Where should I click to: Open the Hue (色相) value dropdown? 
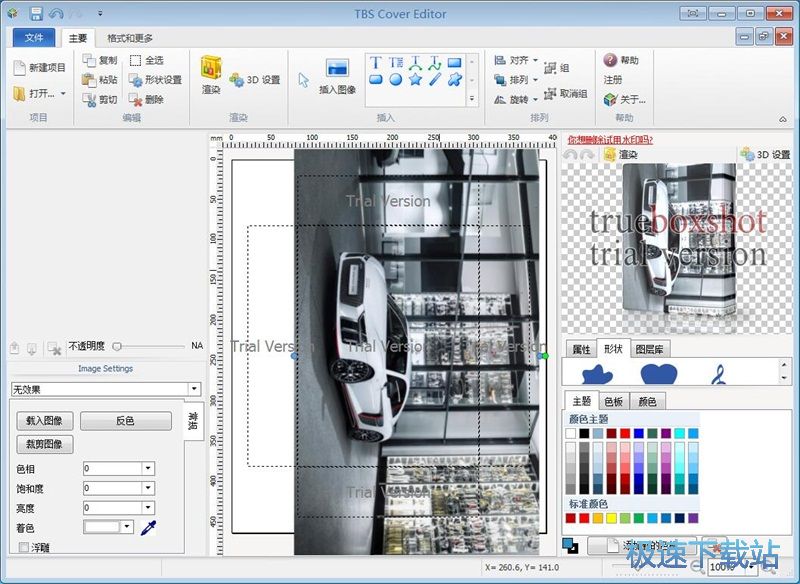tap(148, 468)
